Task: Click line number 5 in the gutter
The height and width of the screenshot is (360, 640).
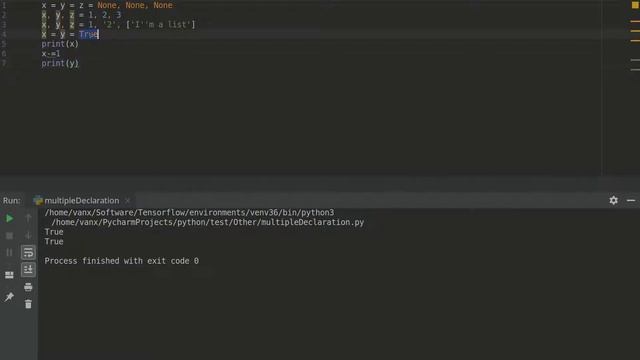Action: pyautogui.click(x=4, y=44)
